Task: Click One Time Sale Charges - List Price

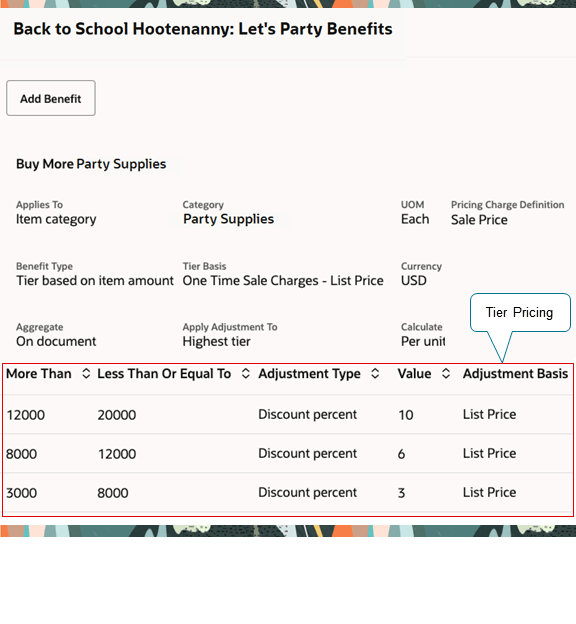Action: point(283,281)
